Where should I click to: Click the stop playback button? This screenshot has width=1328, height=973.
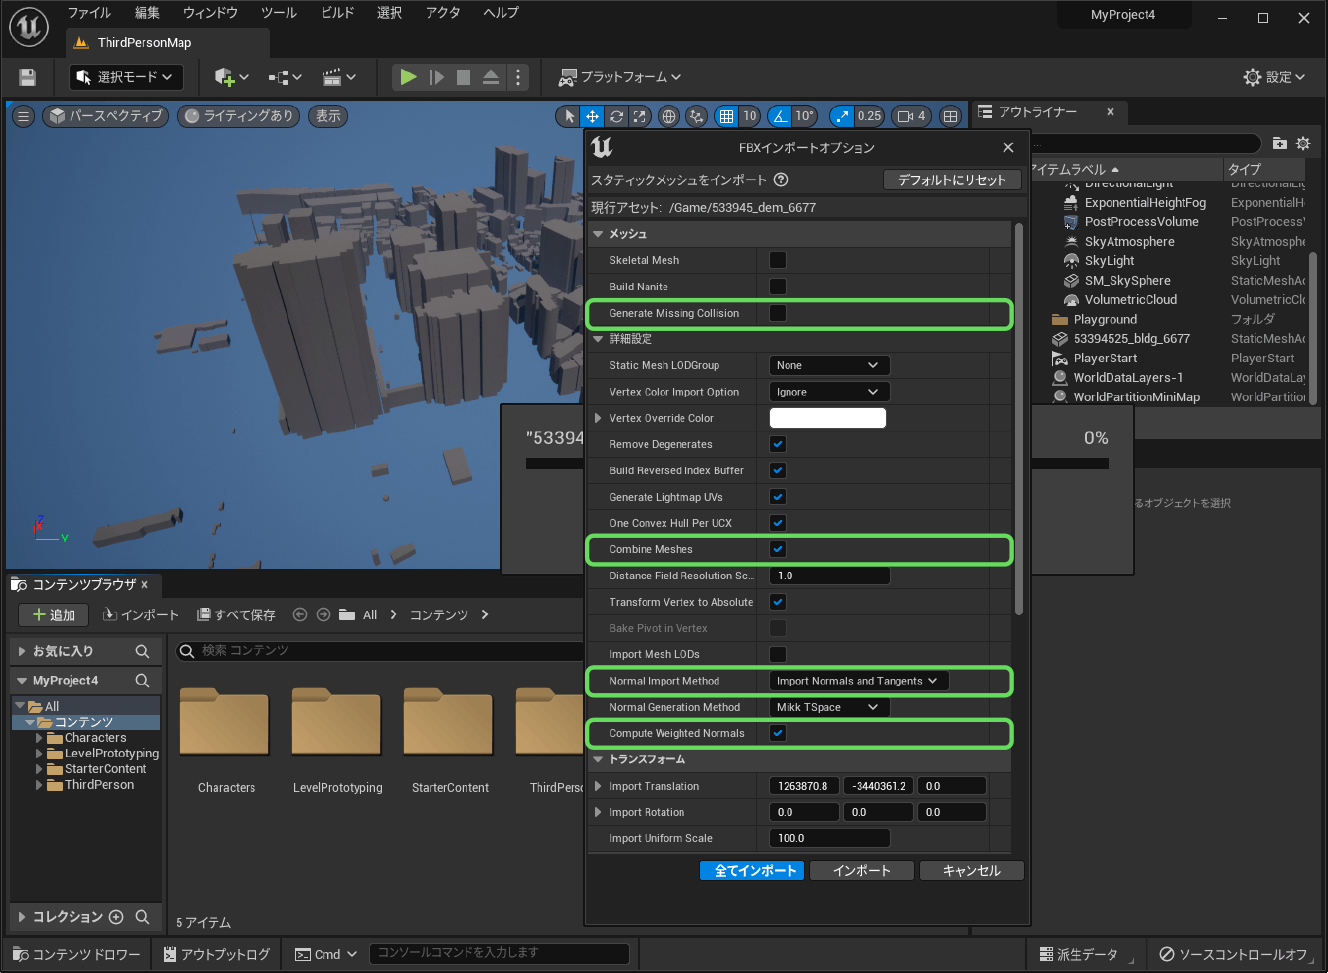pyautogui.click(x=463, y=77)
